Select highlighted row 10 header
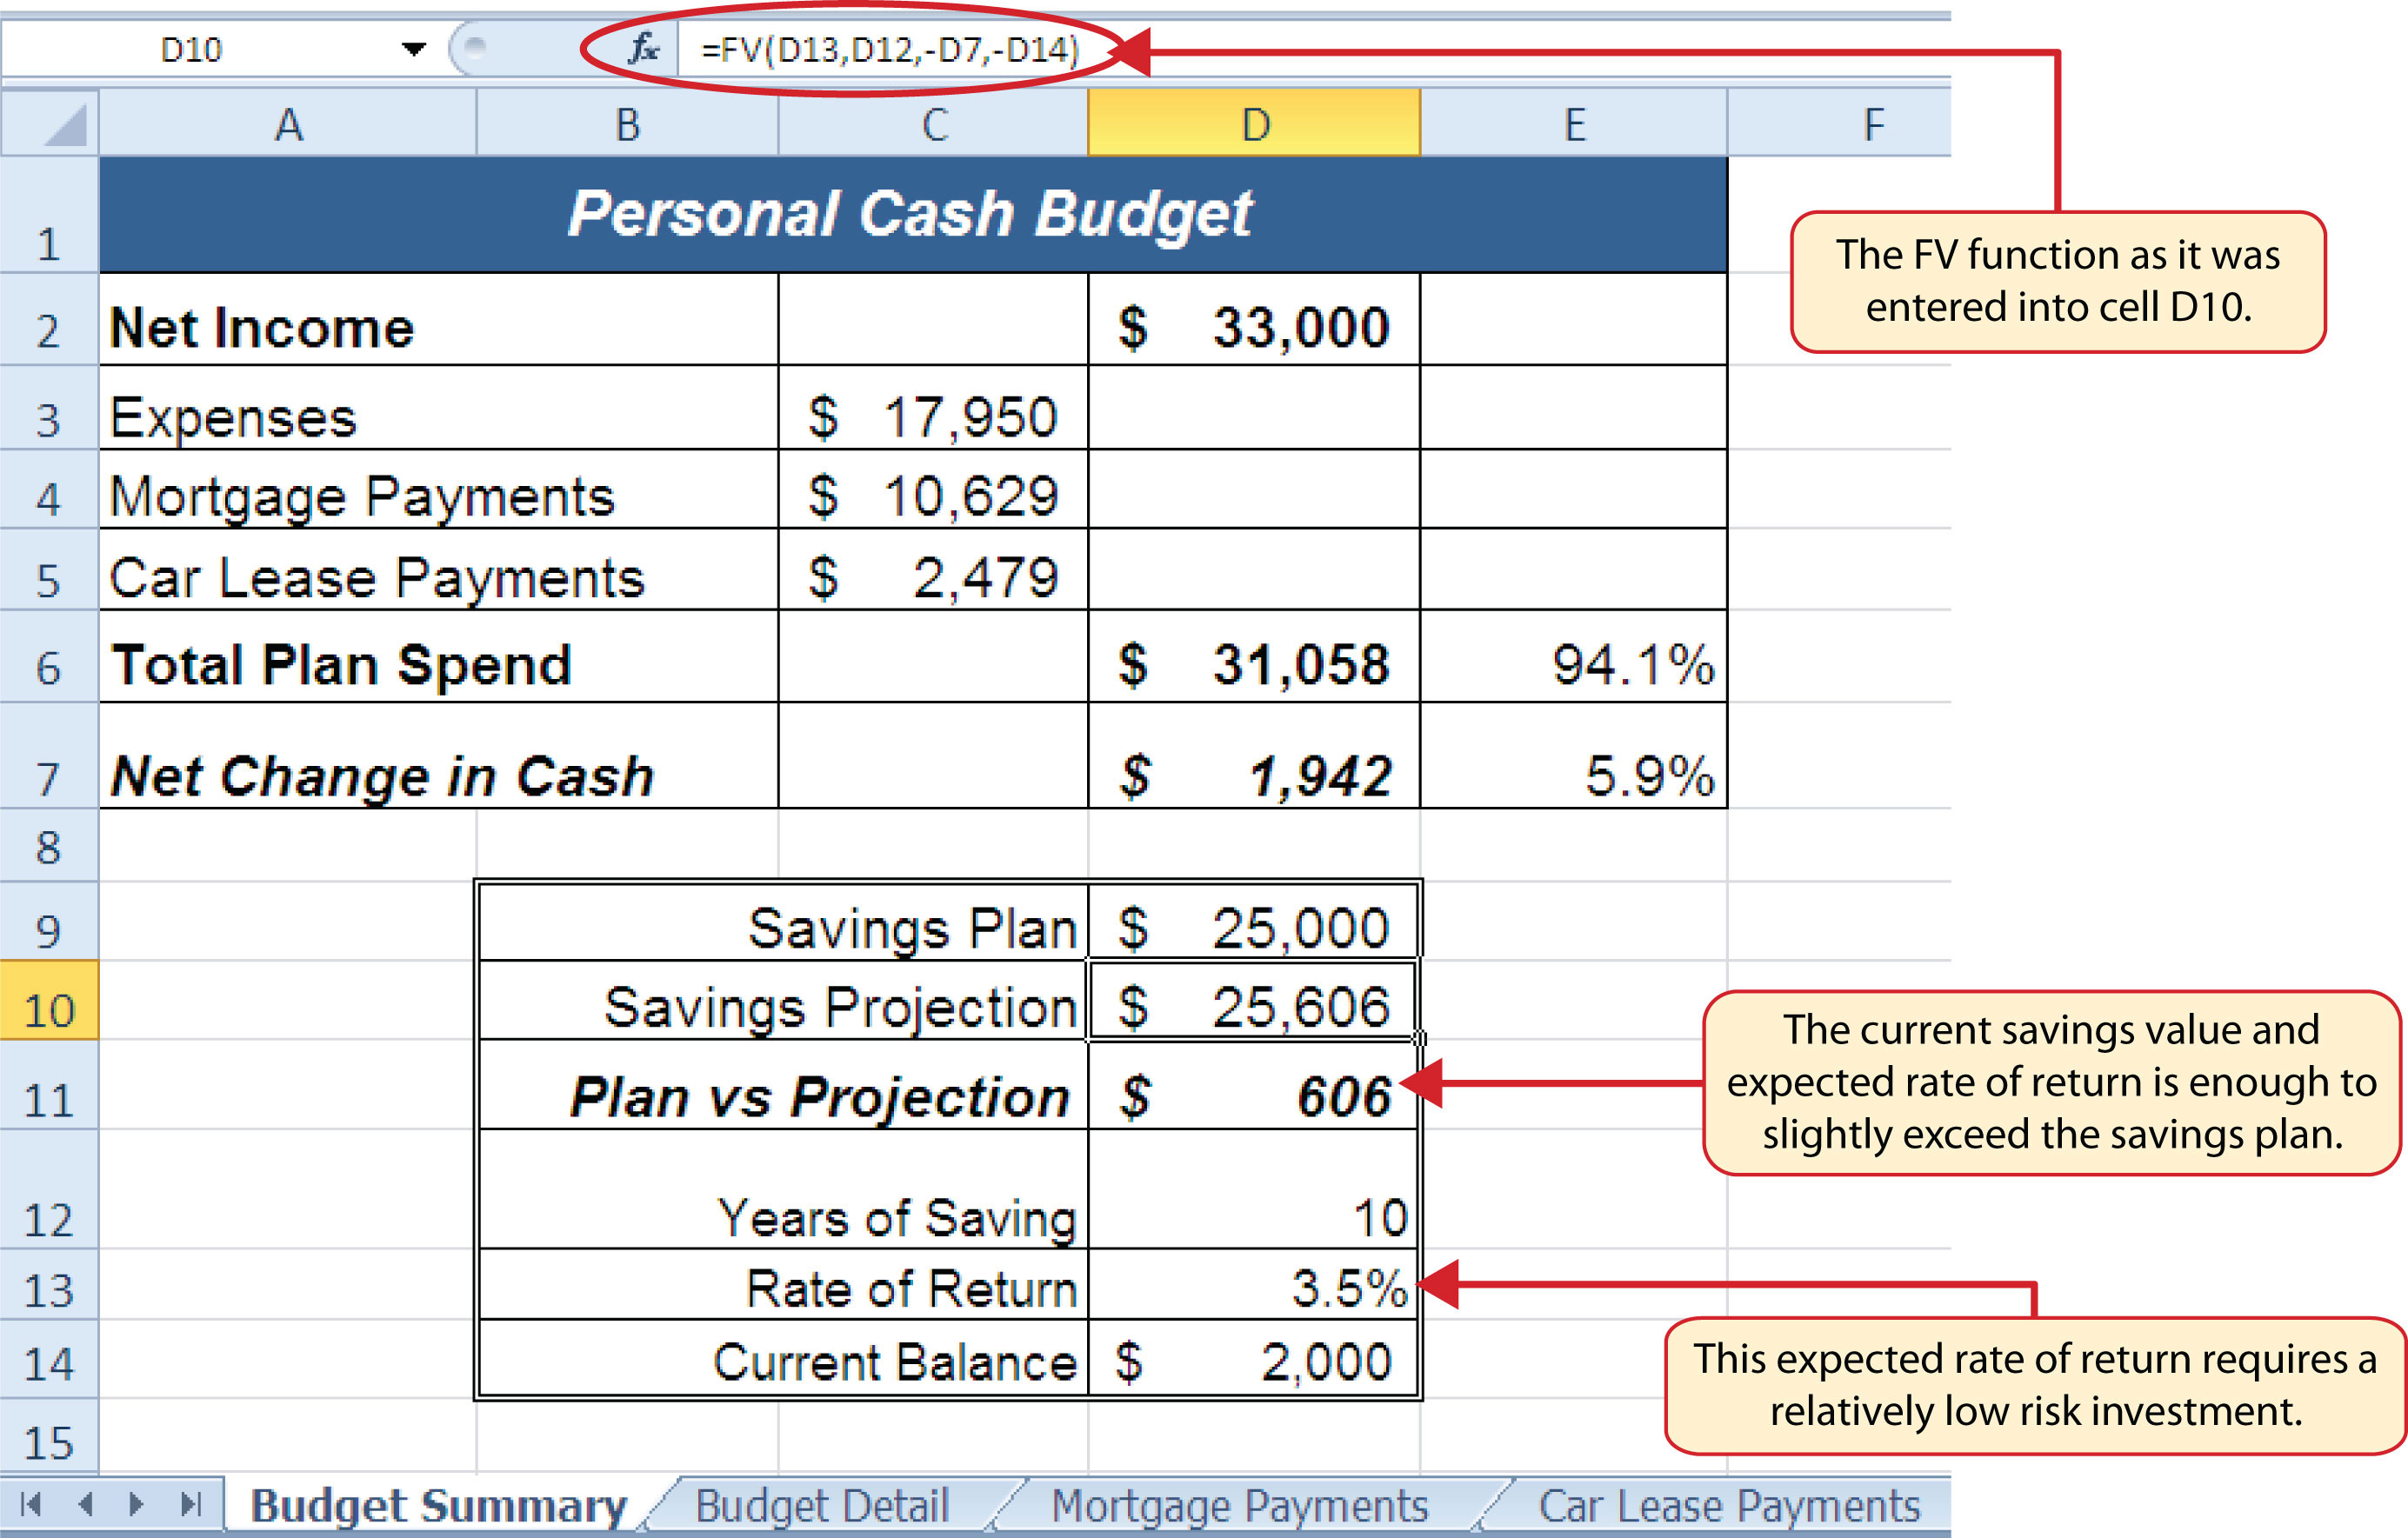Viewport: 2408px width, 1538px height. pyautogui.click(x=49, y=1001)
